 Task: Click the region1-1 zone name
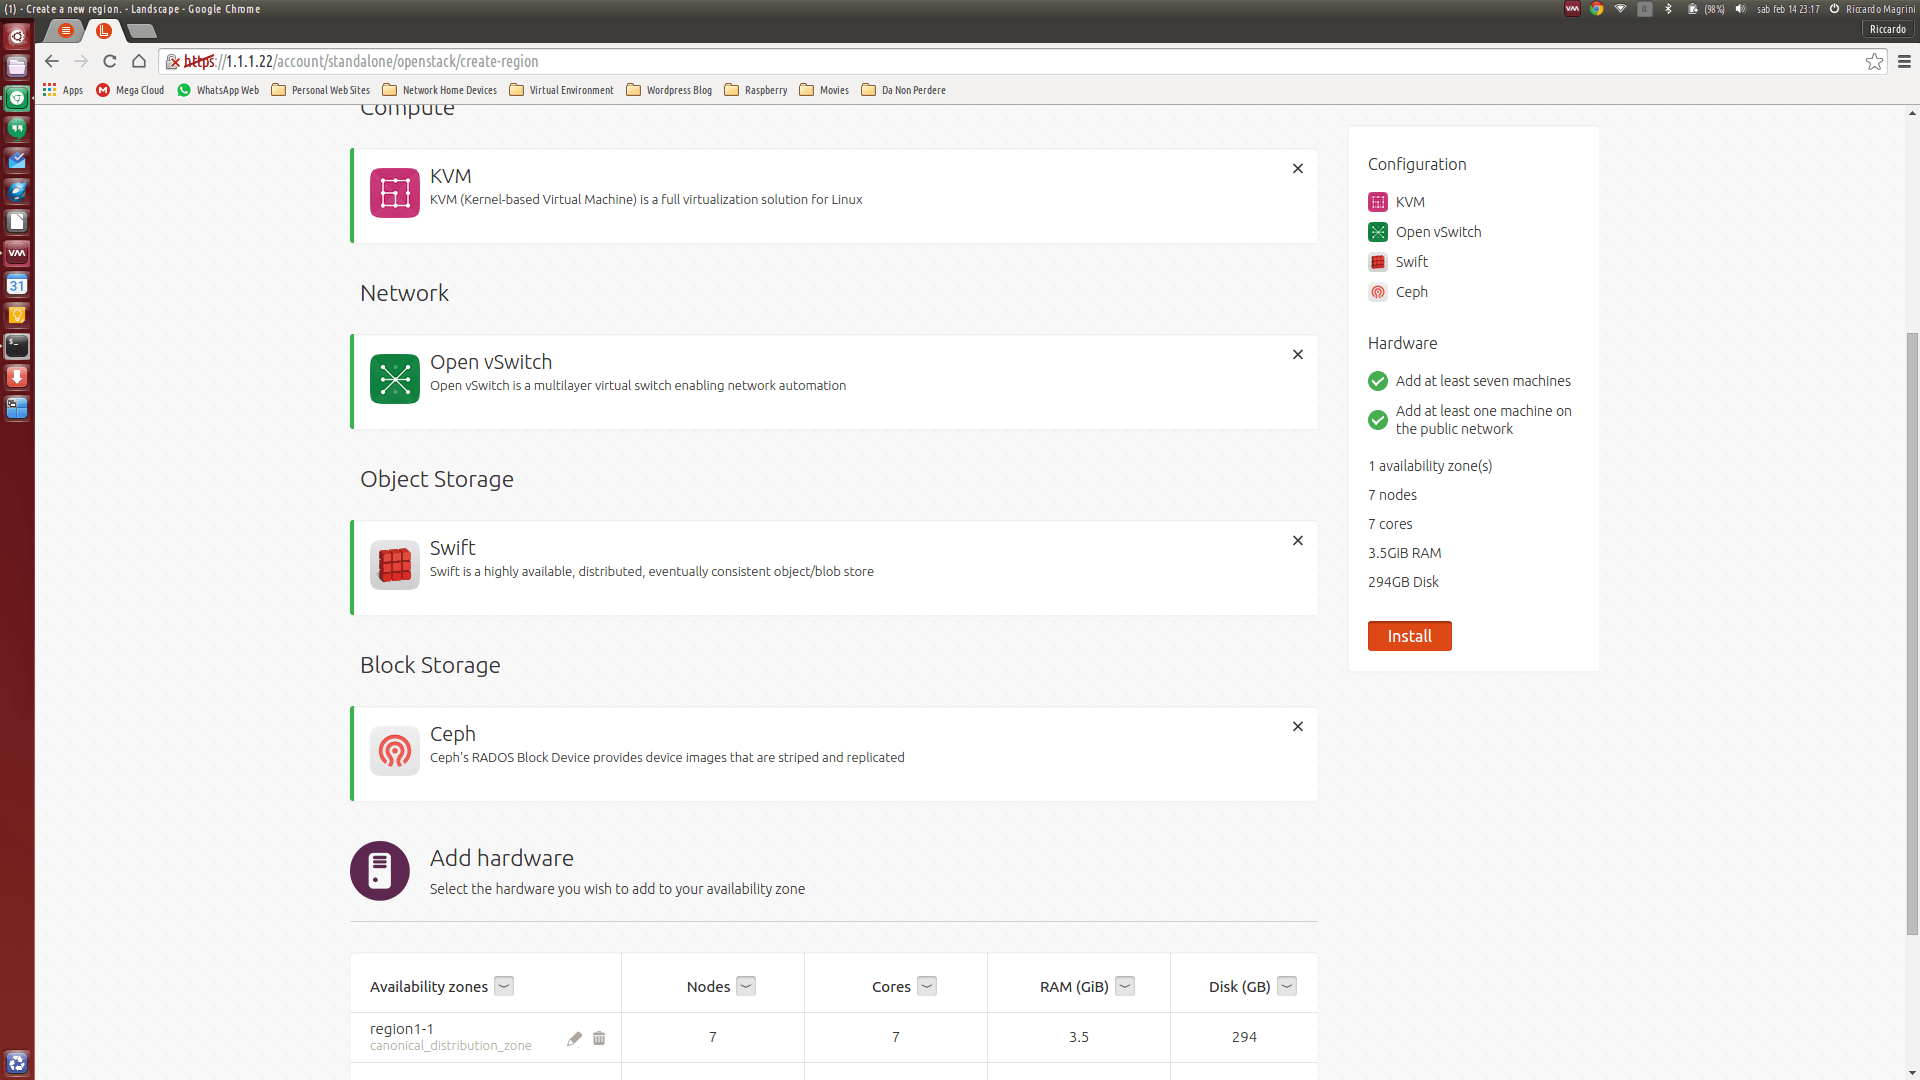(x=401, y=1029)
